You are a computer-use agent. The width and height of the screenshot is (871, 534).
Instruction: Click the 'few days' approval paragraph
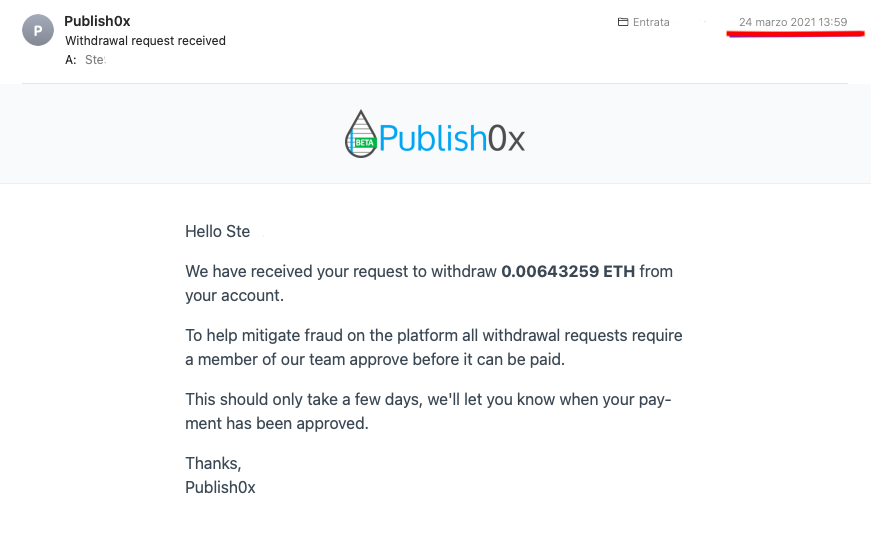pyautogui.click(x=428, y=411)
